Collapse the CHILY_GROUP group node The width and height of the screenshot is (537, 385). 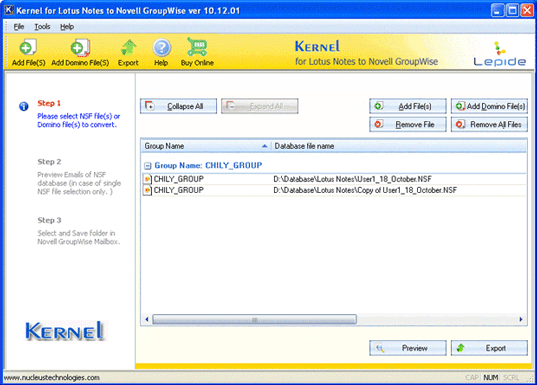tap(147, 166)
